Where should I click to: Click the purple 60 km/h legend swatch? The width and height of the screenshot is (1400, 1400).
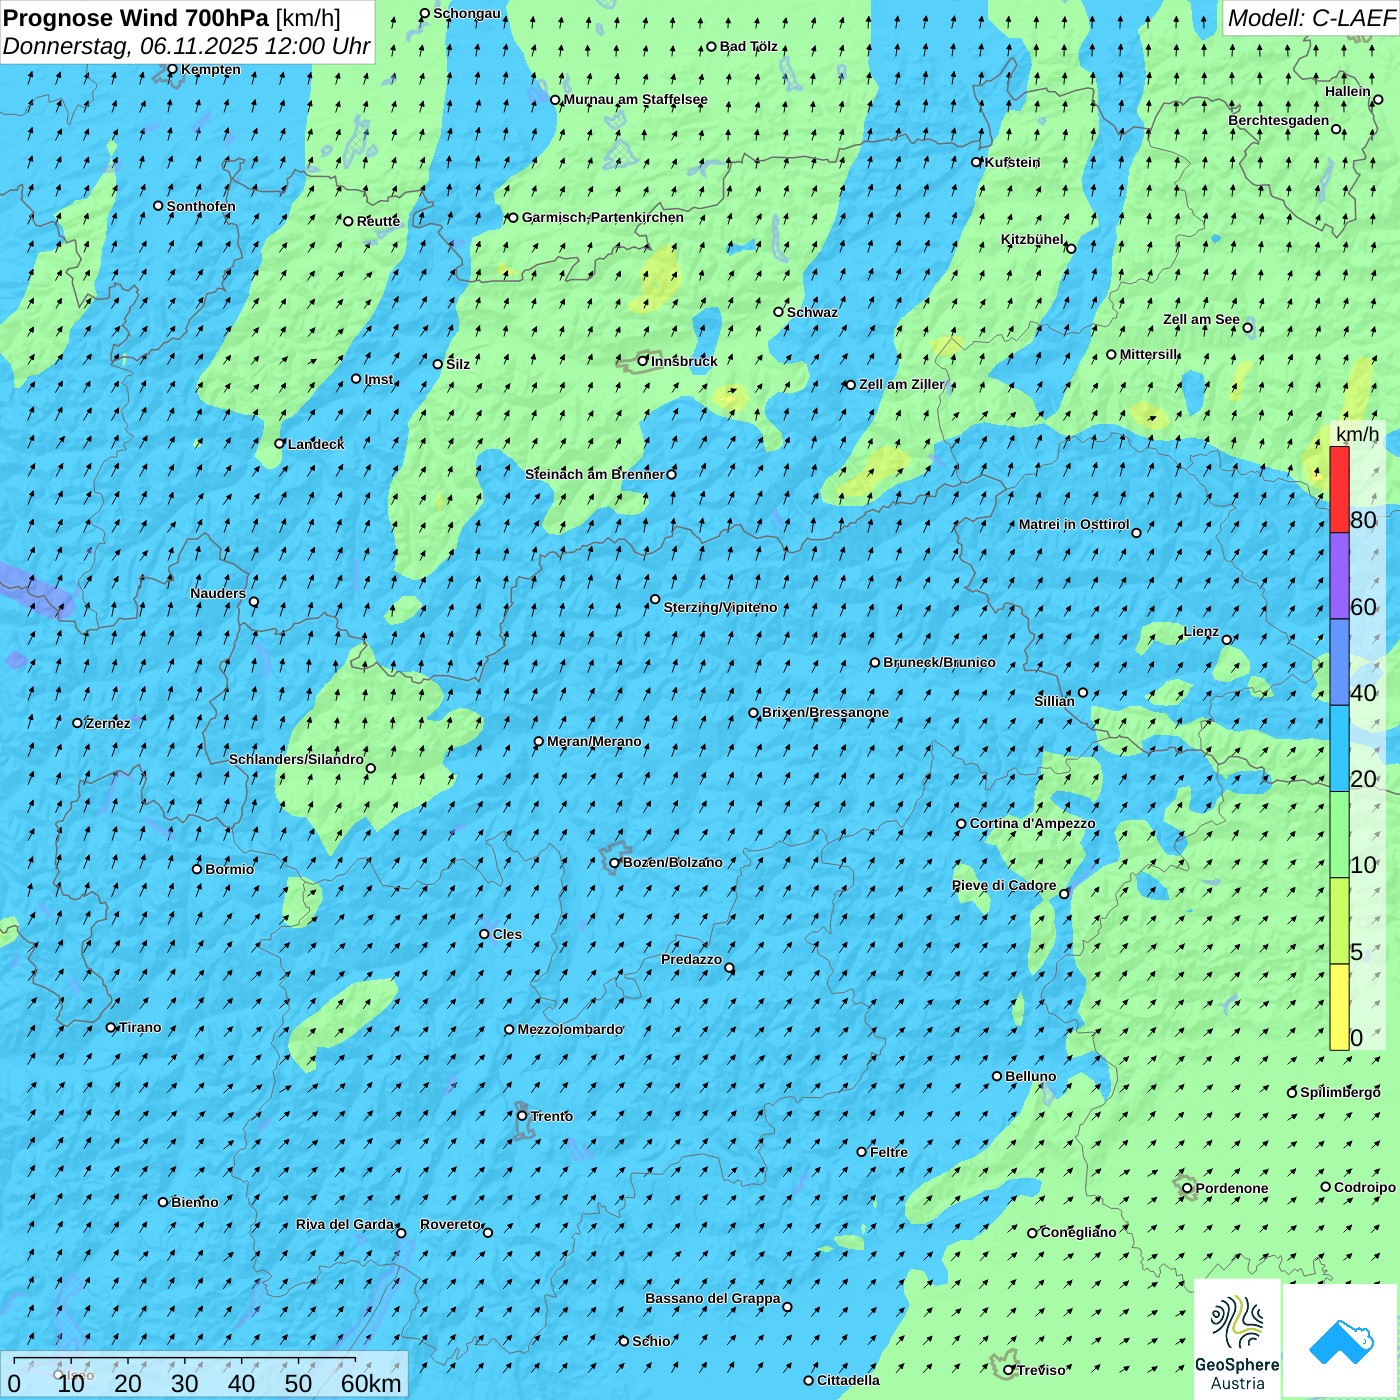click(1339, 576)
